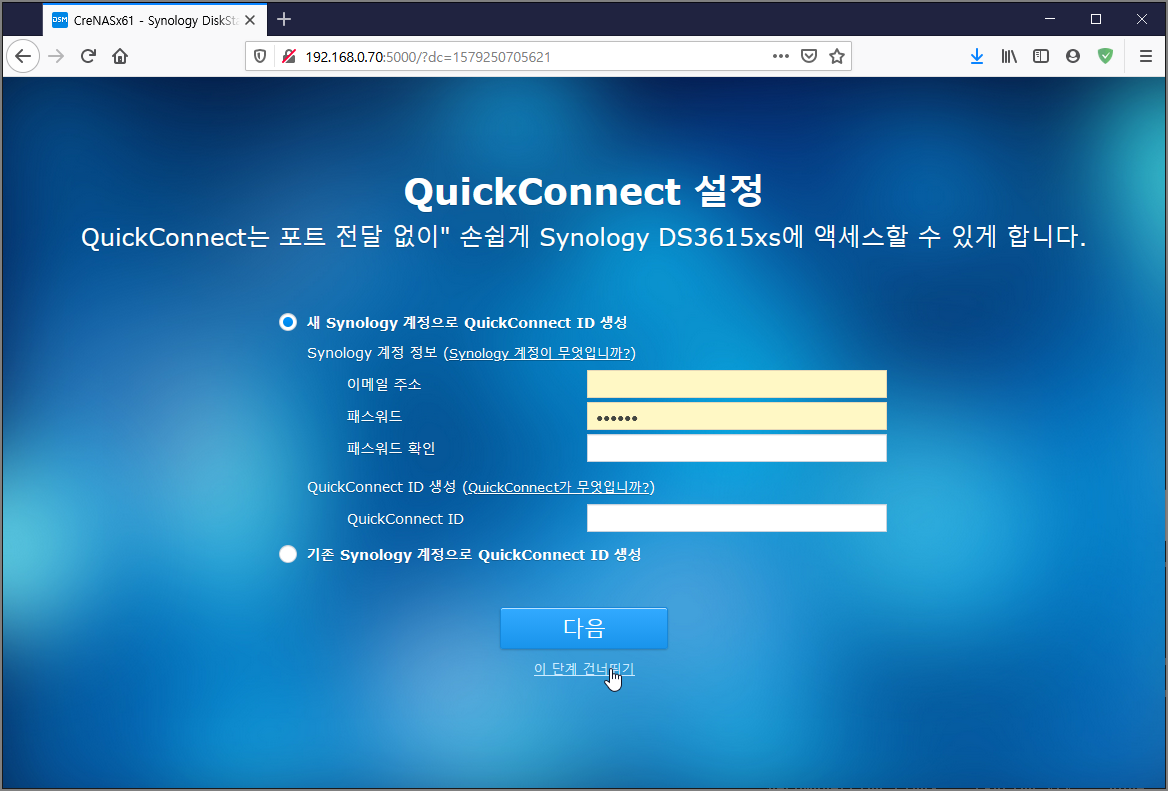Select 기존 Synology 계정으로 QuickConnect ID 생성 radio
This screenshot has height=791, width=1168.
tap(288, 555)
